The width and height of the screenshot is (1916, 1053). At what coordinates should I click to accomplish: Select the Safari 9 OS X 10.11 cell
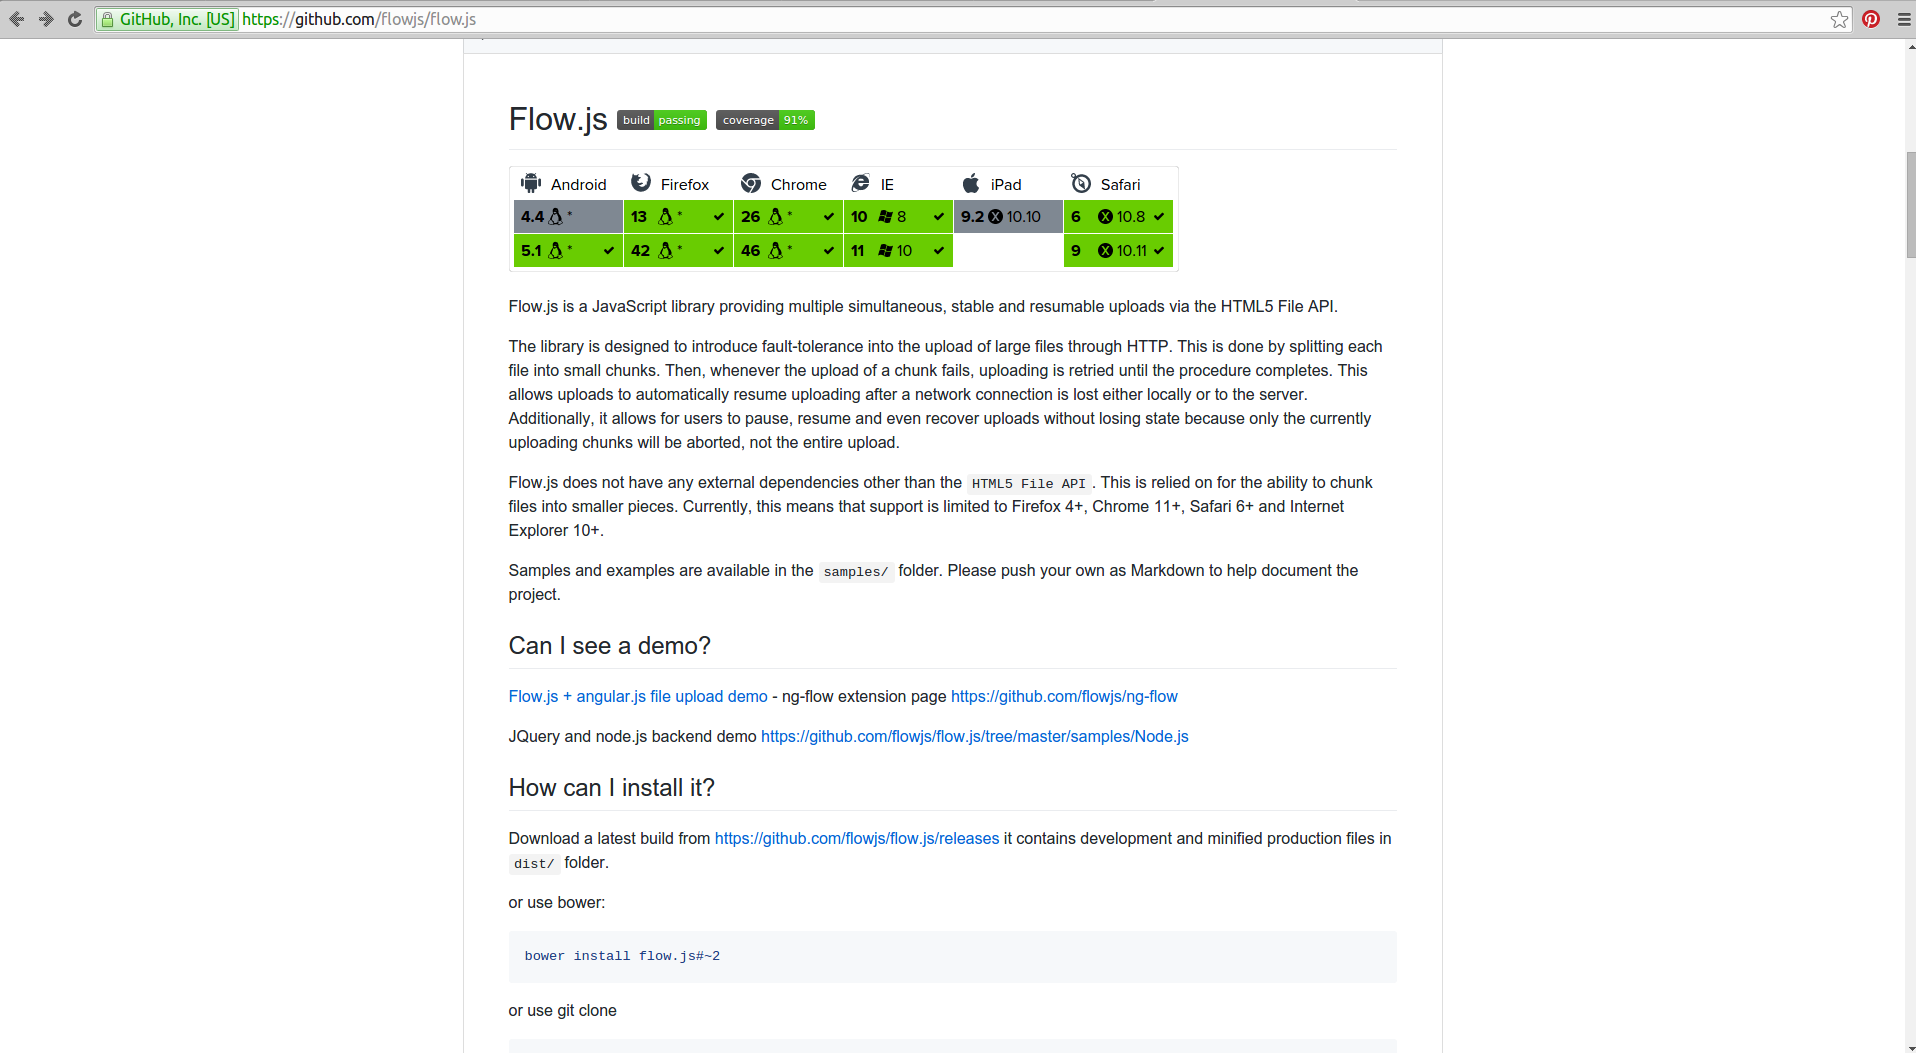[x=1118, y=250]
